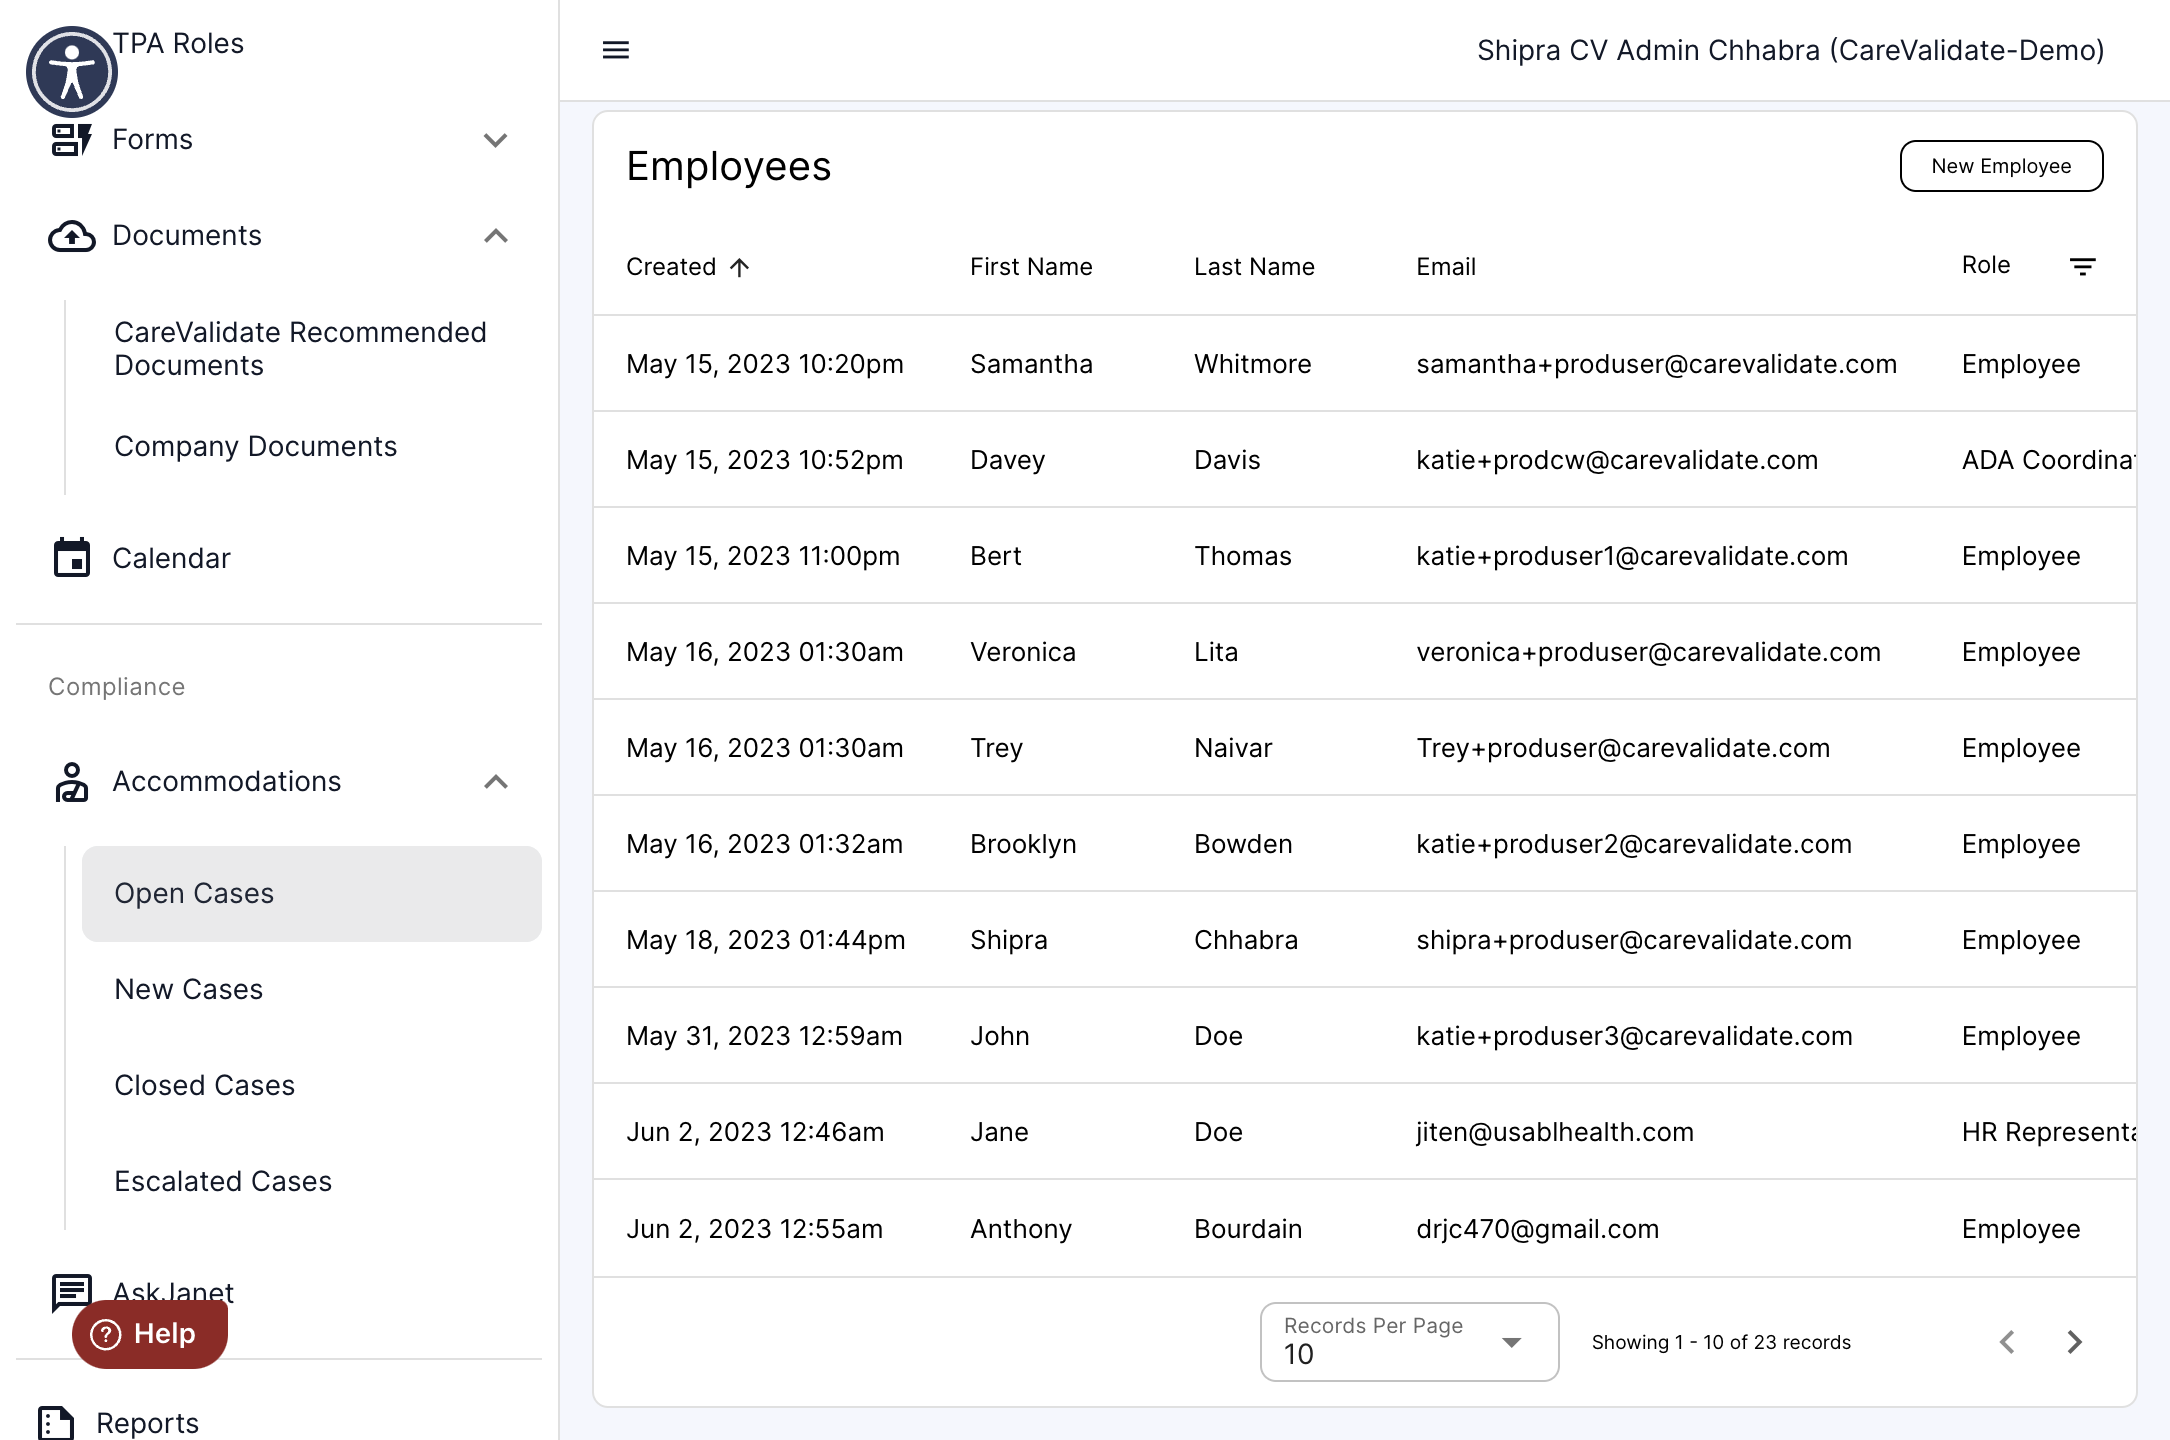Click the Ask Janet chat icon
The width and height of the screenshot is (2170, 1440).
point(71,1293)
